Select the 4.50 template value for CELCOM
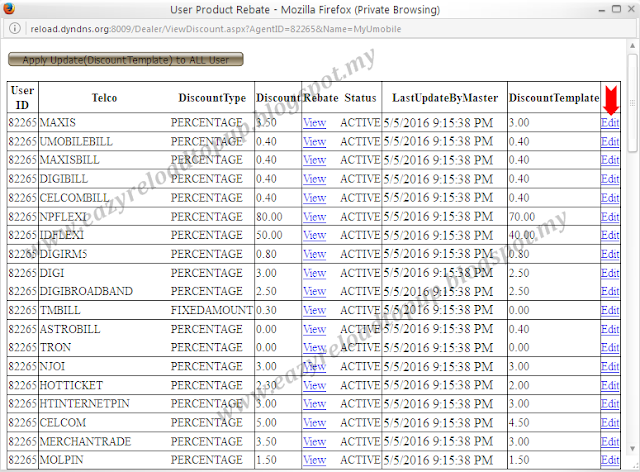This screenshot has width=640, height=472. (x=519, y=423)
